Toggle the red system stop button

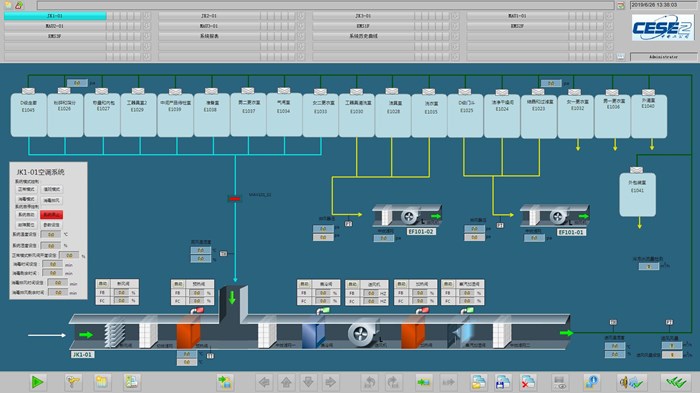[51, 215]
